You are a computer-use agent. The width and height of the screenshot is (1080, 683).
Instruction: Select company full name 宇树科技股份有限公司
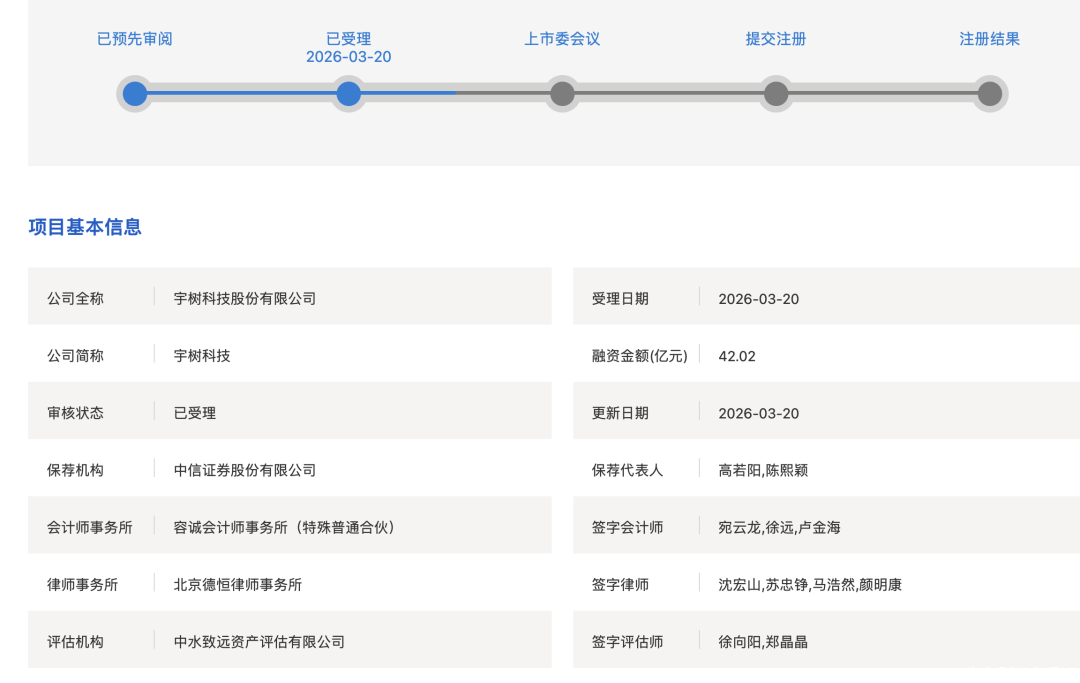(245, 298)
